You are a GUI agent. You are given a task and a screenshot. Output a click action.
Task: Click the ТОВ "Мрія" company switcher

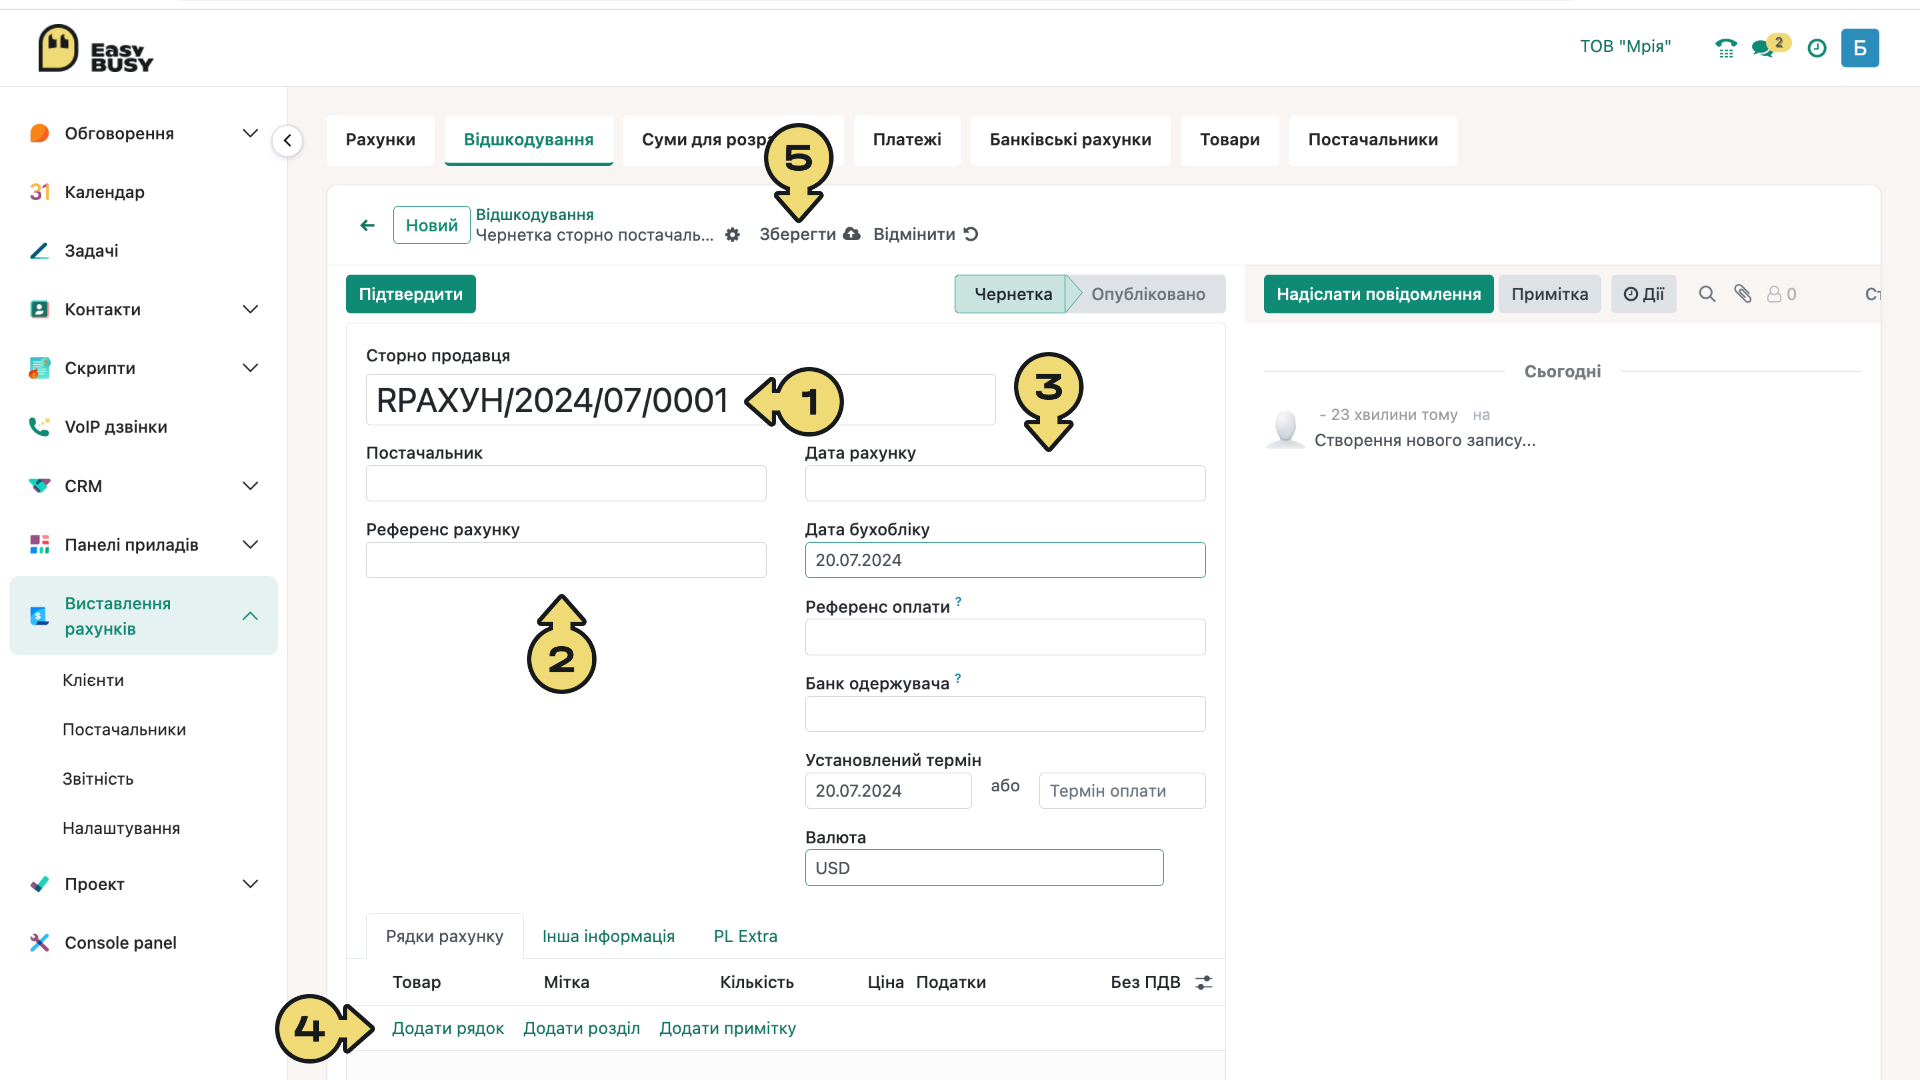(1625, 47)
